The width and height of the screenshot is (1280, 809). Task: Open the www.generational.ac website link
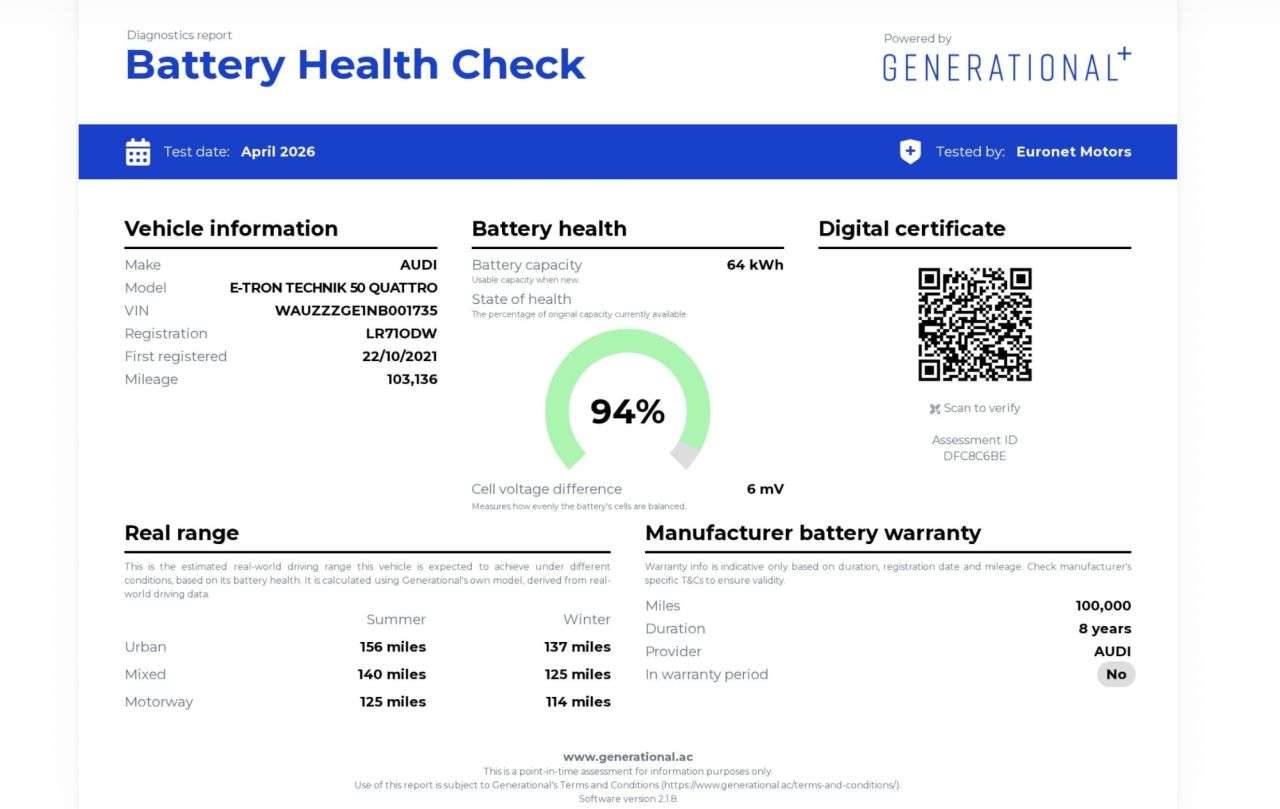tap(627, 757)
